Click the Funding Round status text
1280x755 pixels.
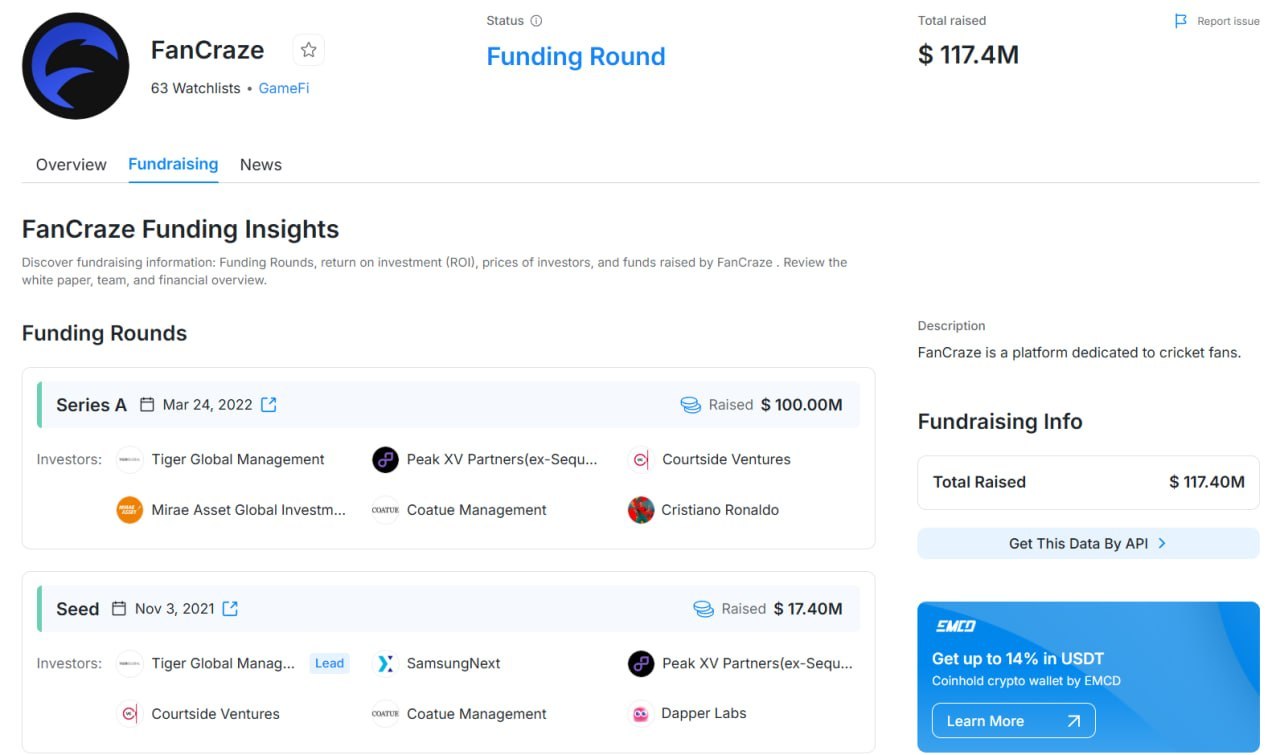[x=576, y=56]
